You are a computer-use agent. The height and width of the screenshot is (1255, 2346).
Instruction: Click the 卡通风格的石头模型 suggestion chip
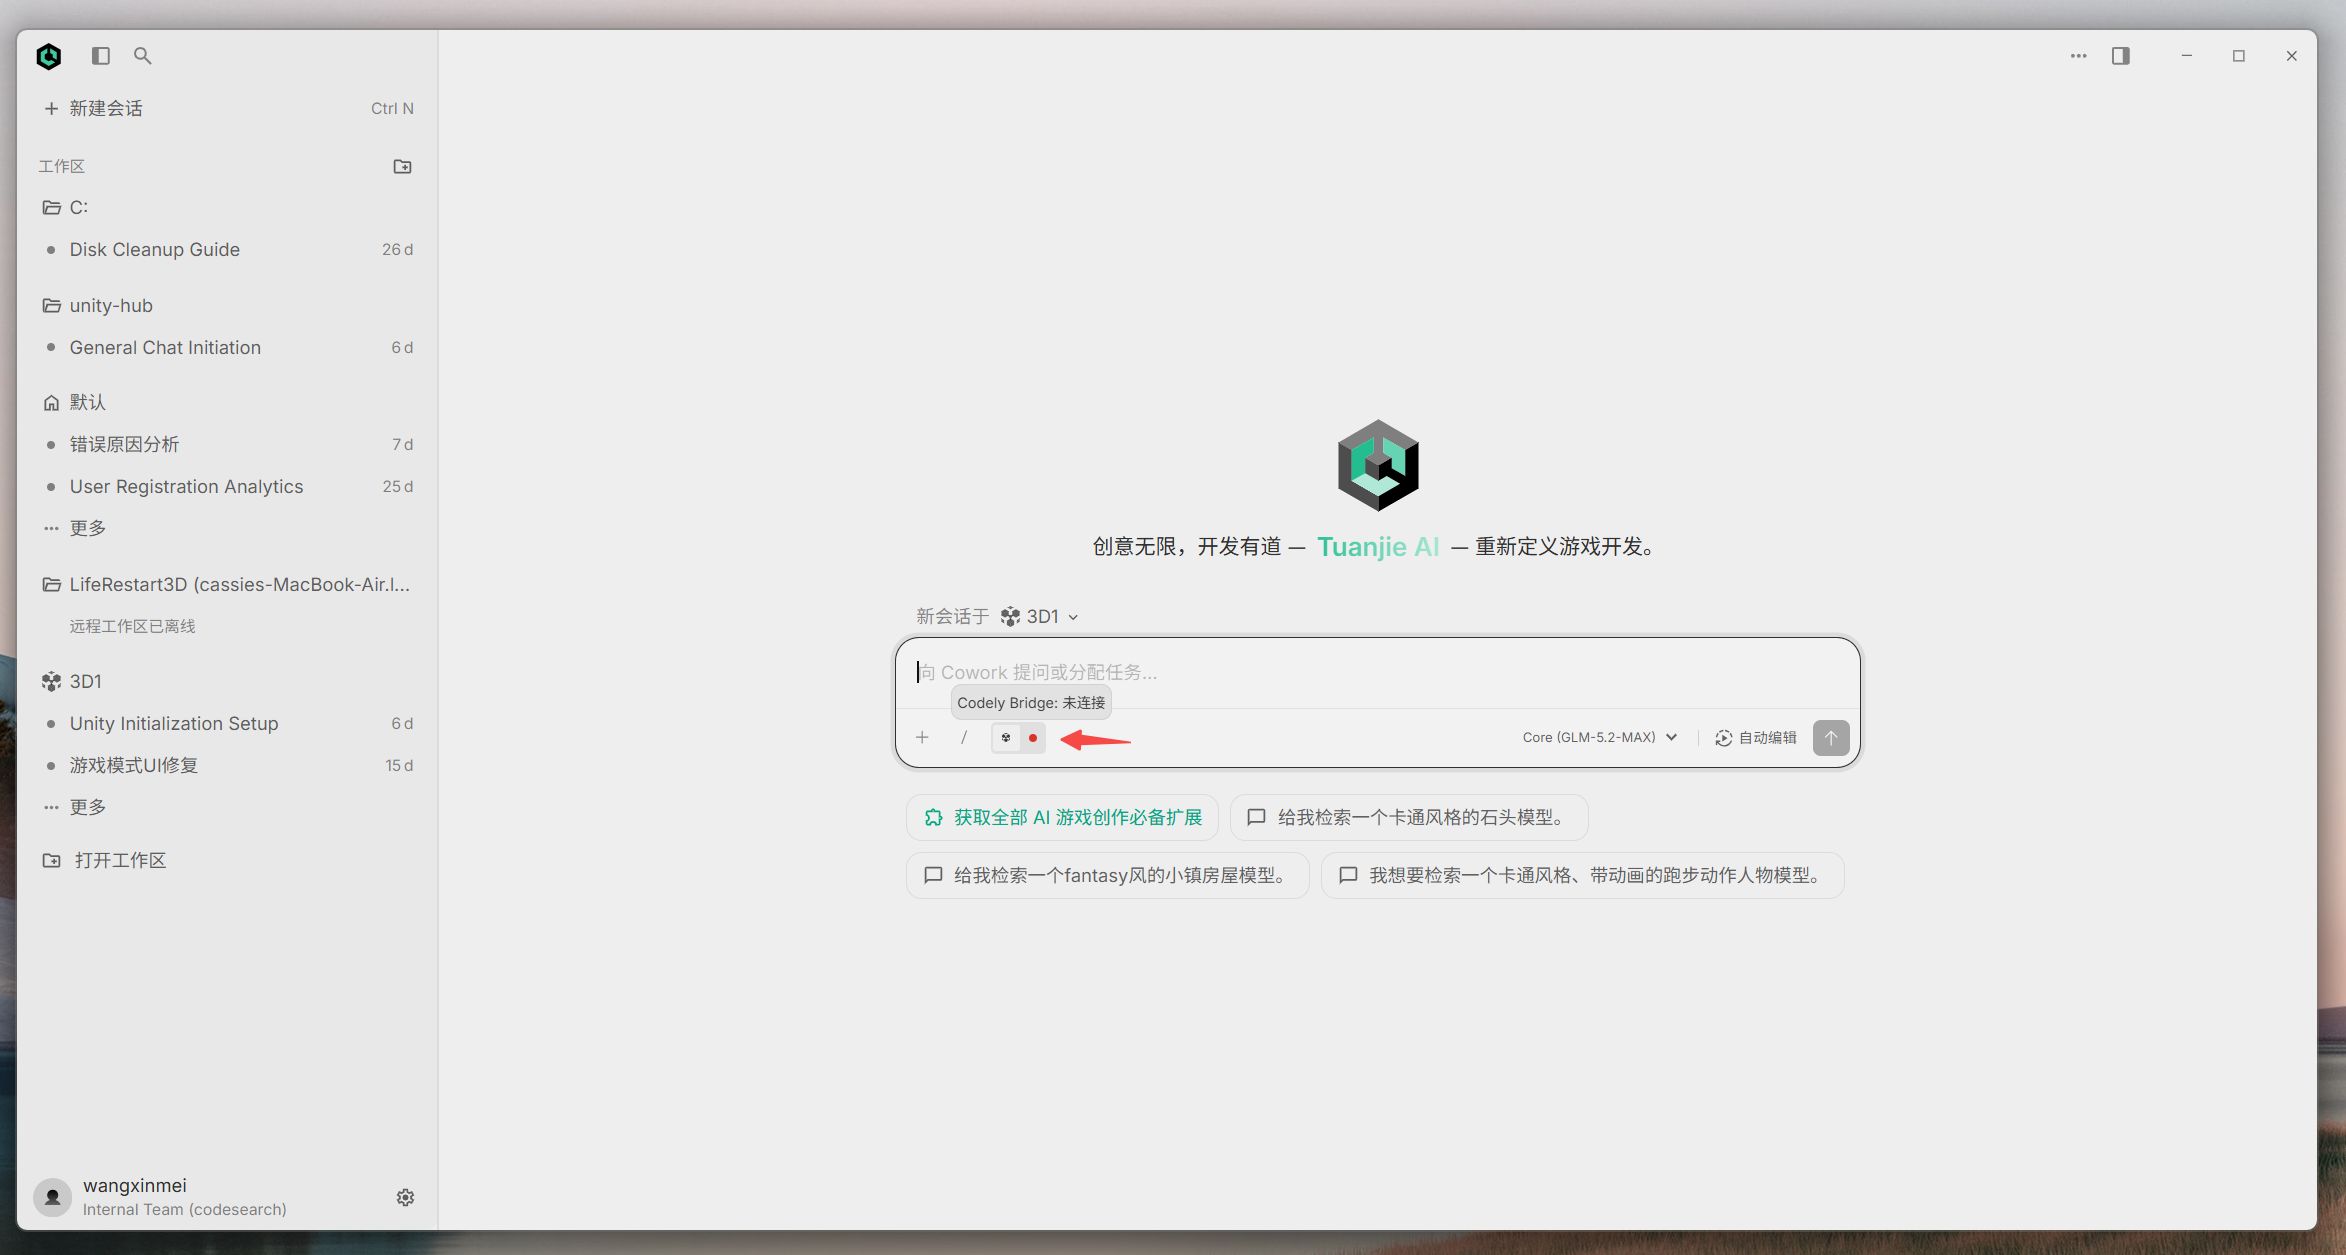1409,818
